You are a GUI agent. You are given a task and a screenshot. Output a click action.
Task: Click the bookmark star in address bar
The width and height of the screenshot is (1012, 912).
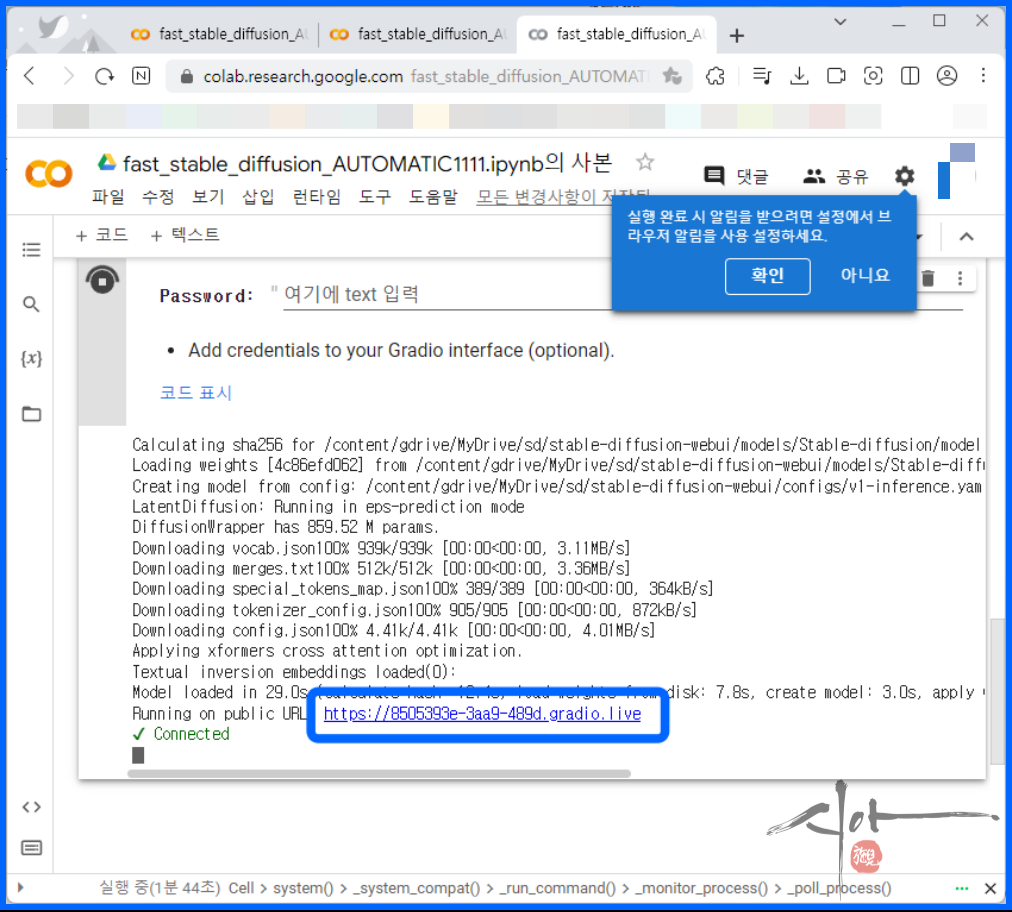coord(672,76)
